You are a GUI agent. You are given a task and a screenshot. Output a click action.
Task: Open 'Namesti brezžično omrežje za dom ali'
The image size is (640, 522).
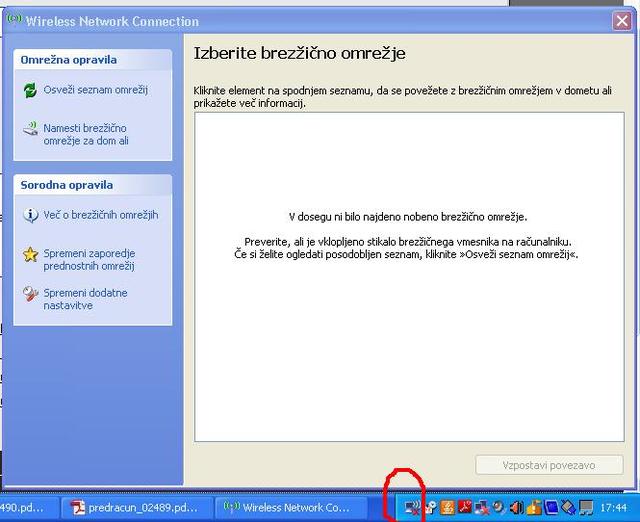pos(86,134)
